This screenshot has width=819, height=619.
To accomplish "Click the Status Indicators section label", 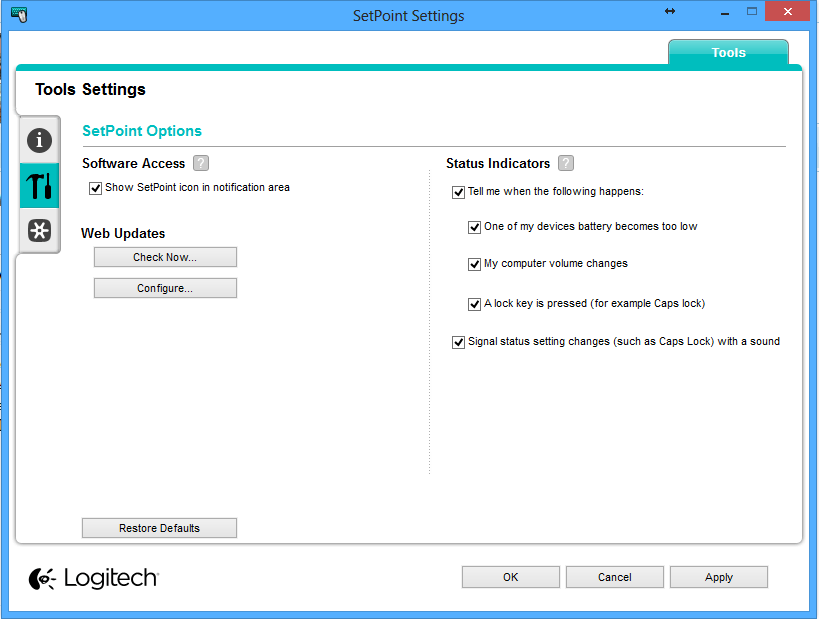I will [x=498, y=163].
